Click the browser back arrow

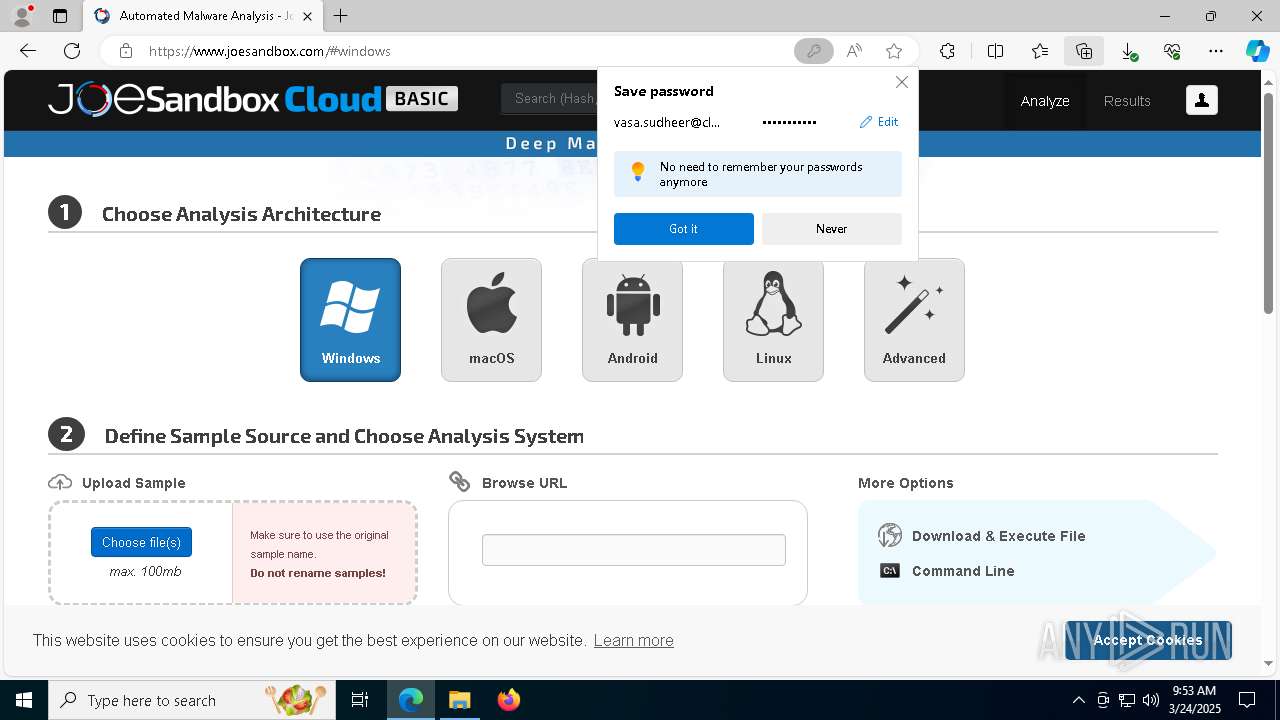(x=28, y=51)
